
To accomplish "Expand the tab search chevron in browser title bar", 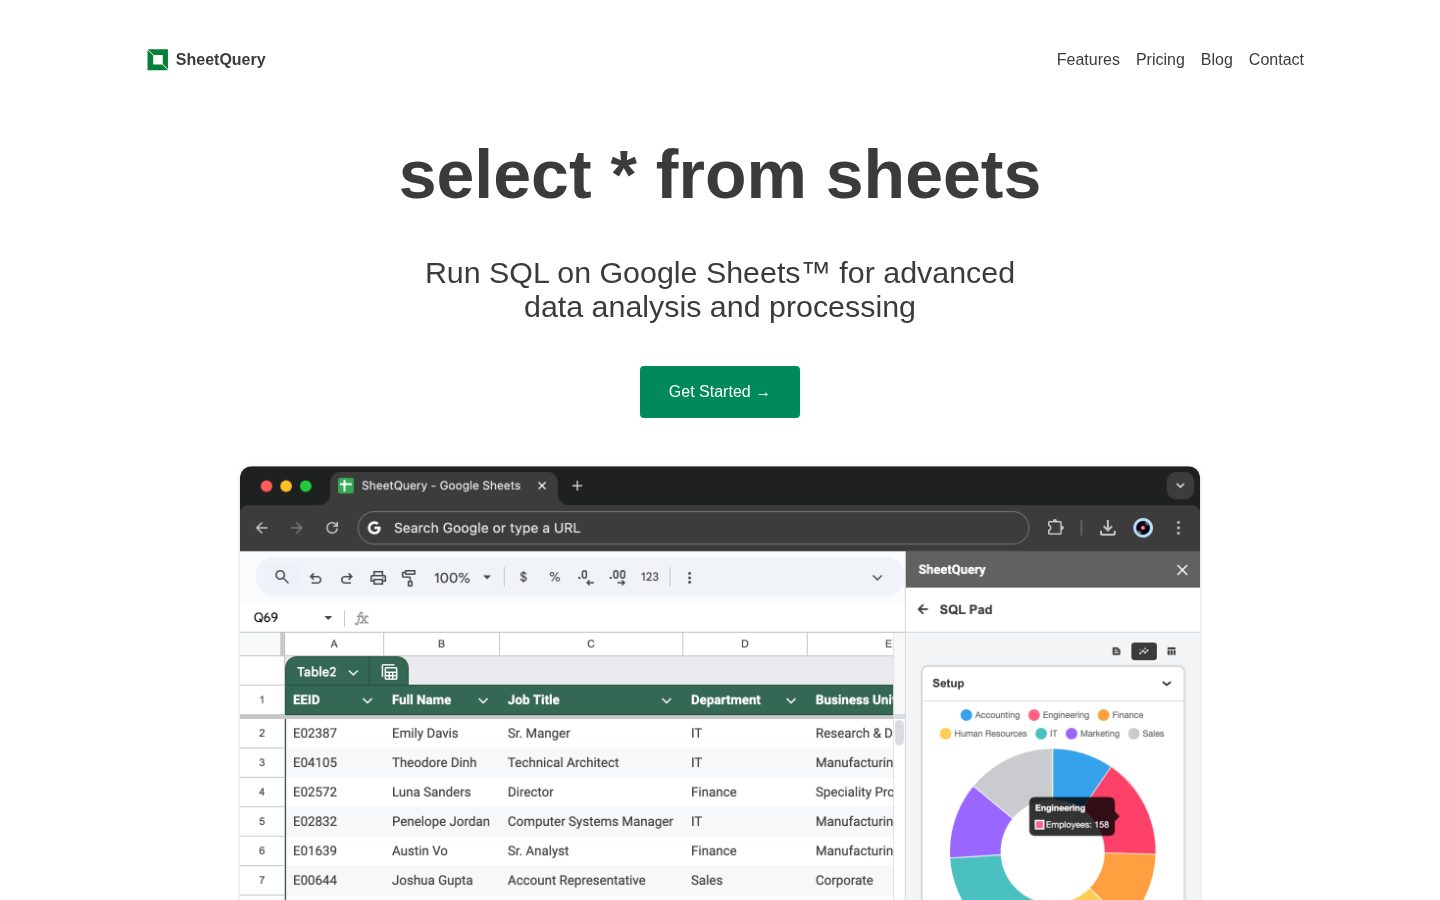I will [1180, 486].
